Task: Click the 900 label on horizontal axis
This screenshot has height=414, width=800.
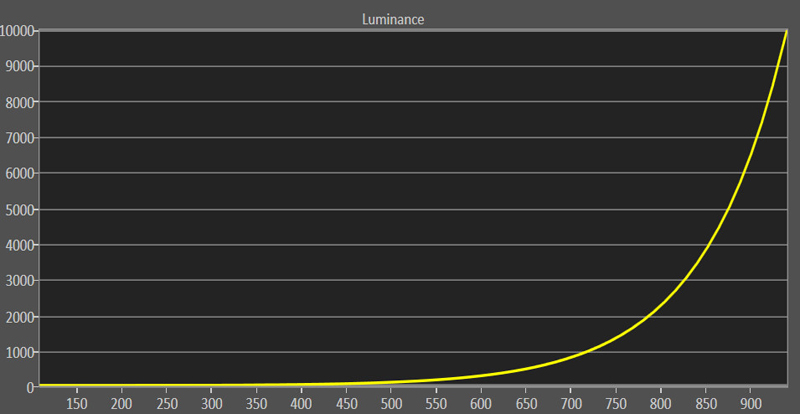Action: [x=749, y=402]
